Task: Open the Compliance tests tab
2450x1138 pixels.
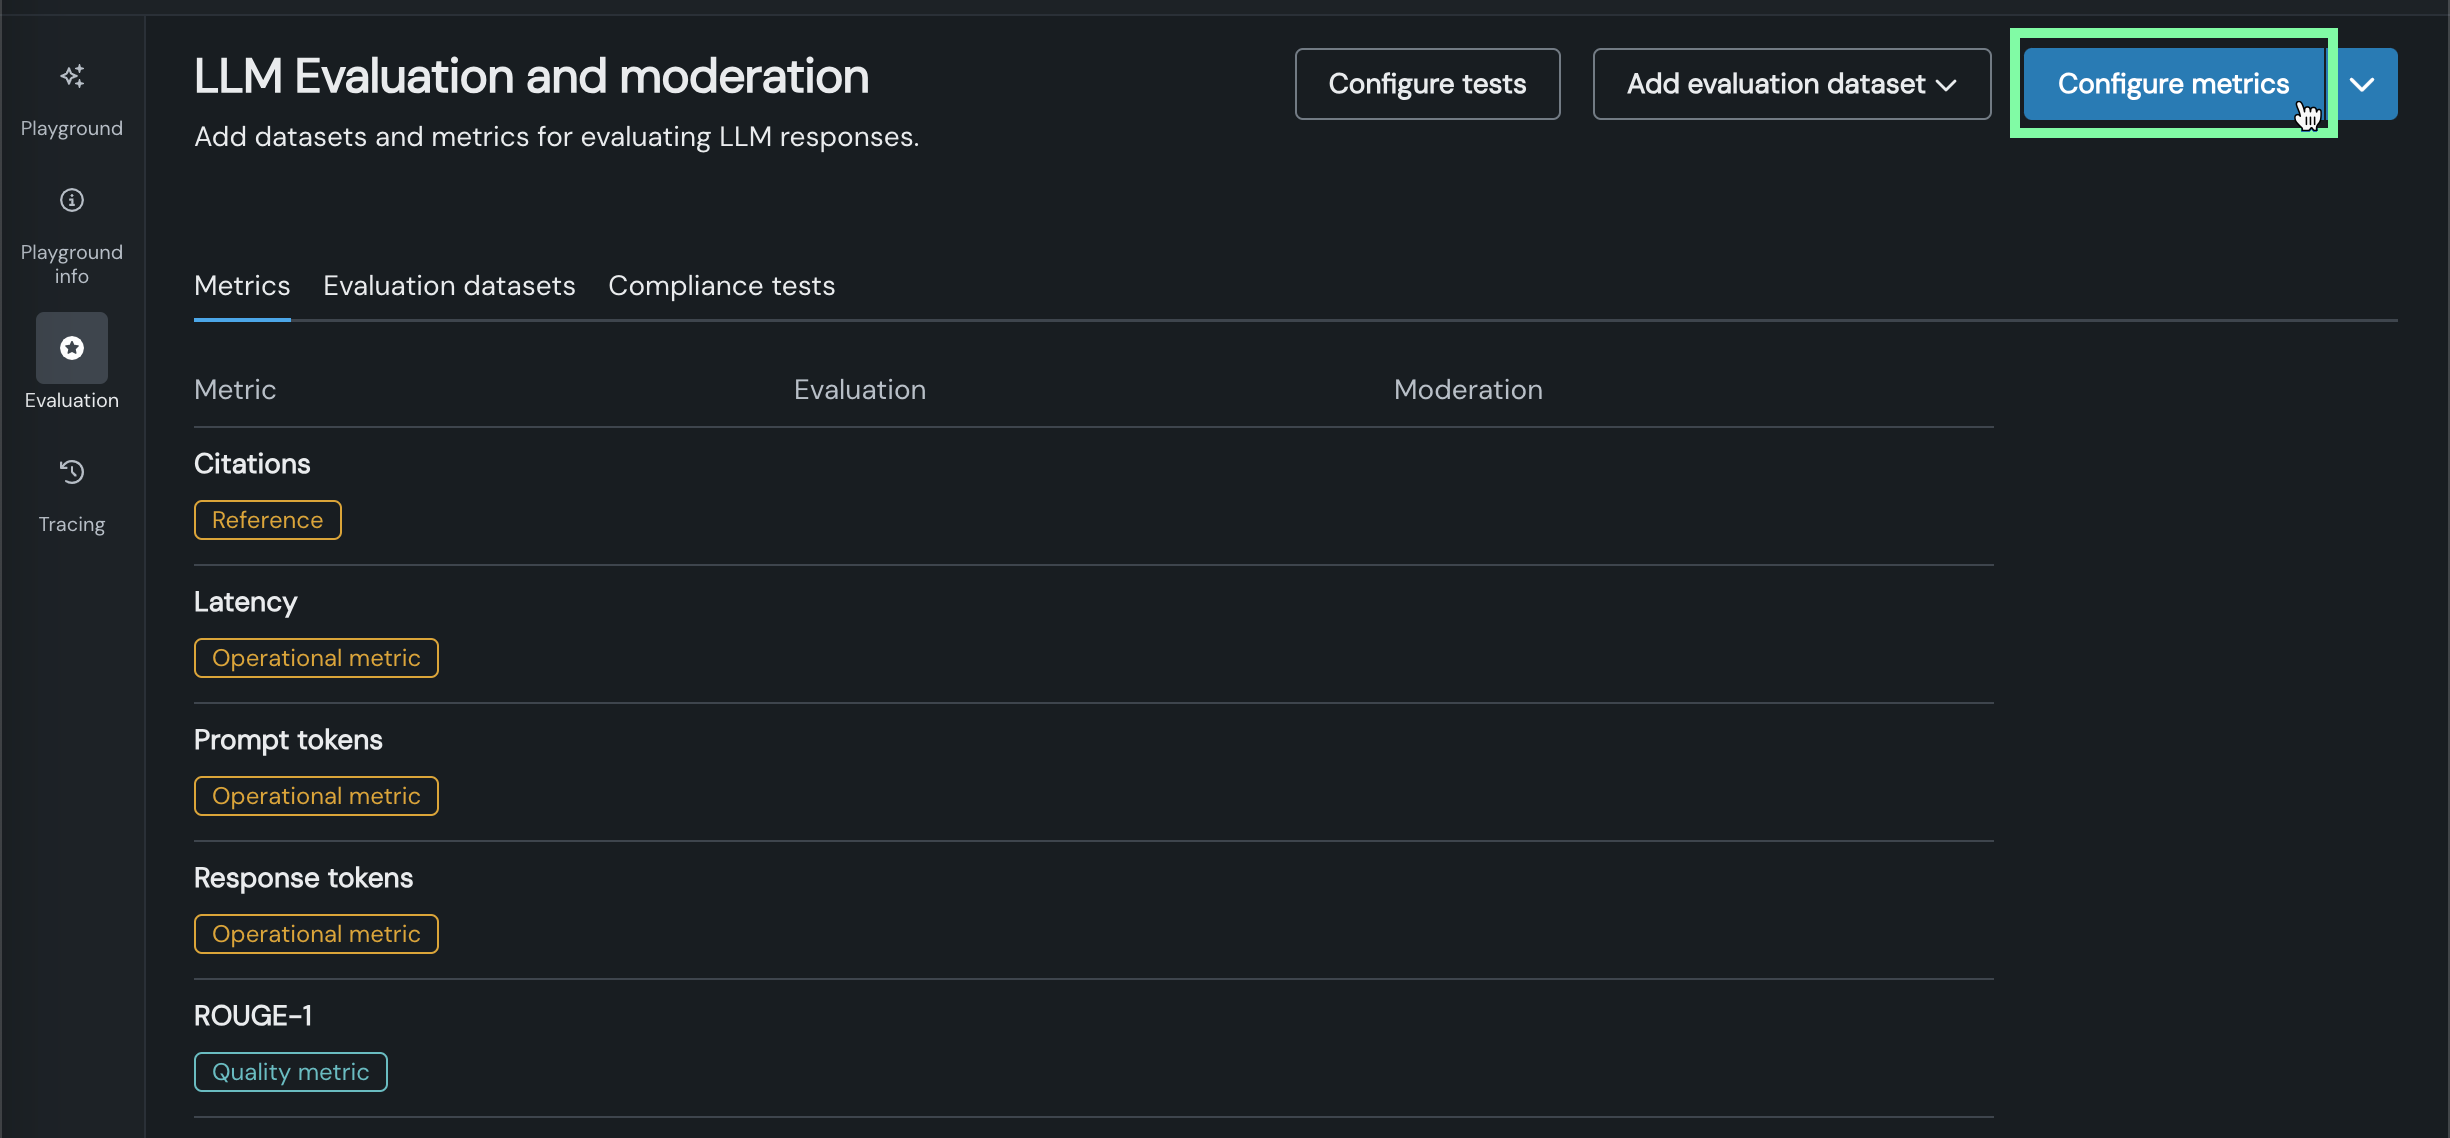Action: click(721, 286)
